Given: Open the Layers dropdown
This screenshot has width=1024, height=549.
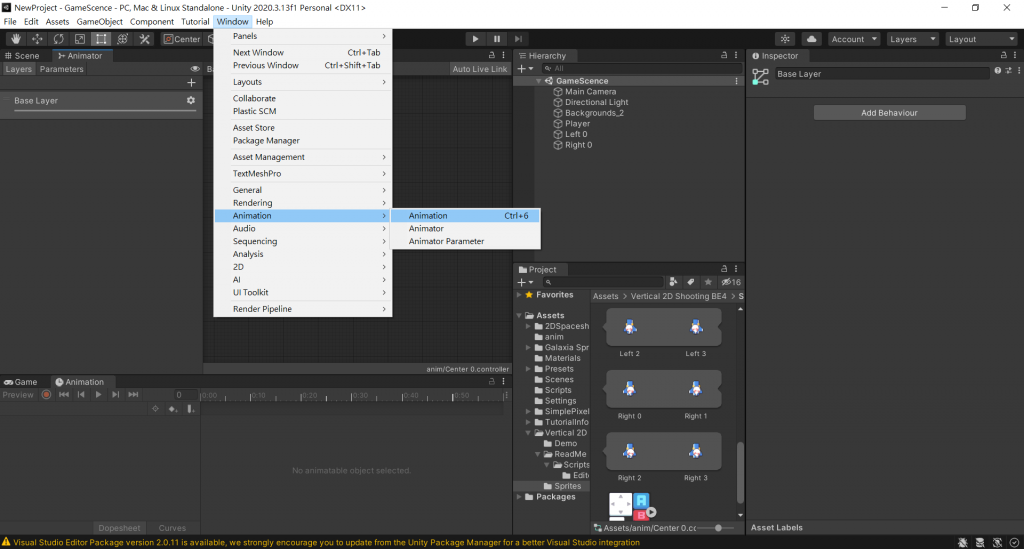Looking at the screenshot, I should 912,39.
